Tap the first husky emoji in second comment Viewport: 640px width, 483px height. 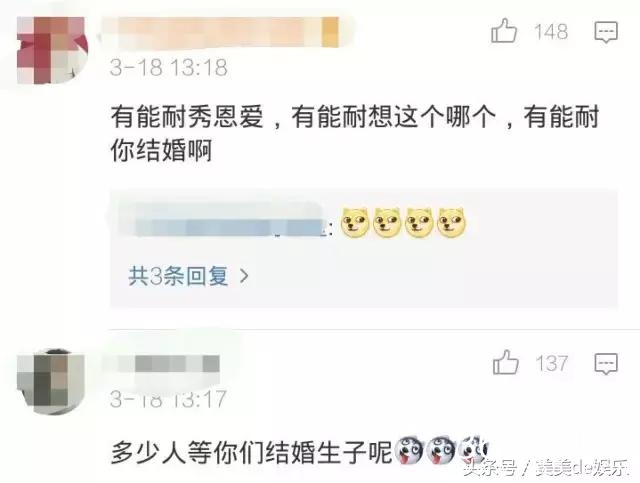pyautogui.click(x=410, y=450)
